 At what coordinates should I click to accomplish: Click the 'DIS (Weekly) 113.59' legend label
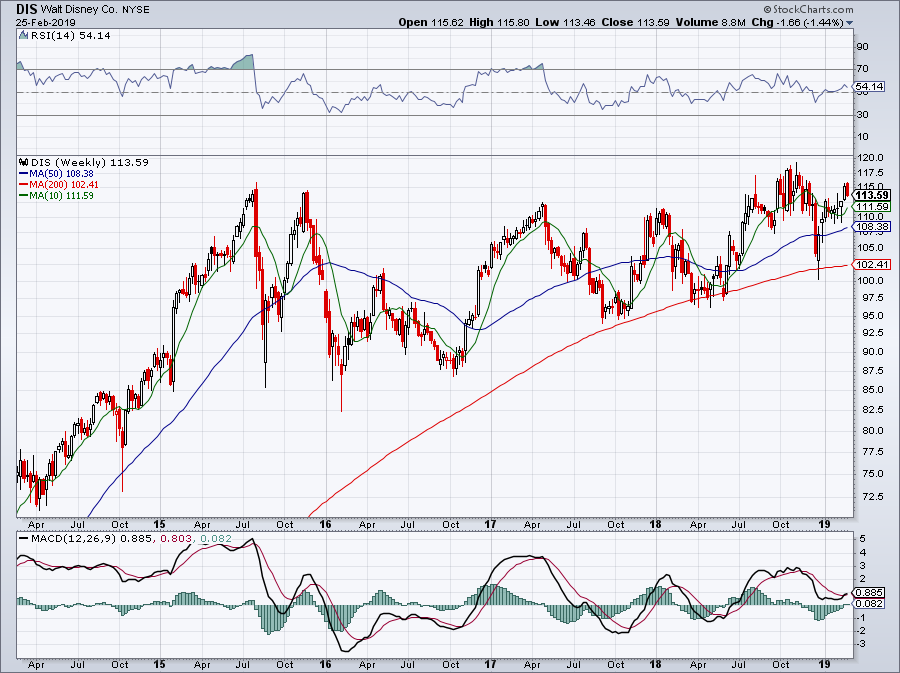click(x=90, y=162)
